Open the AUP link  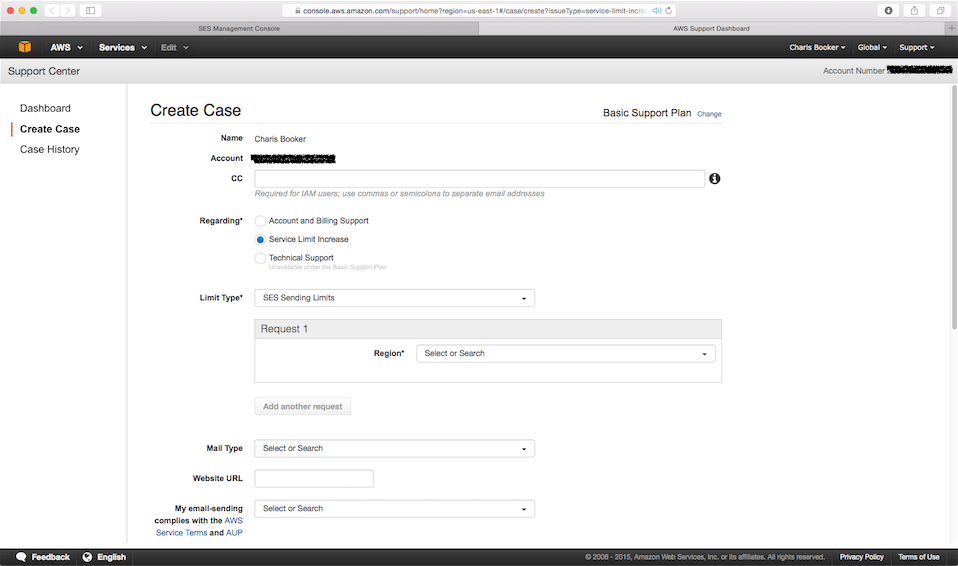pyautogui.click(x=234, y=533)
